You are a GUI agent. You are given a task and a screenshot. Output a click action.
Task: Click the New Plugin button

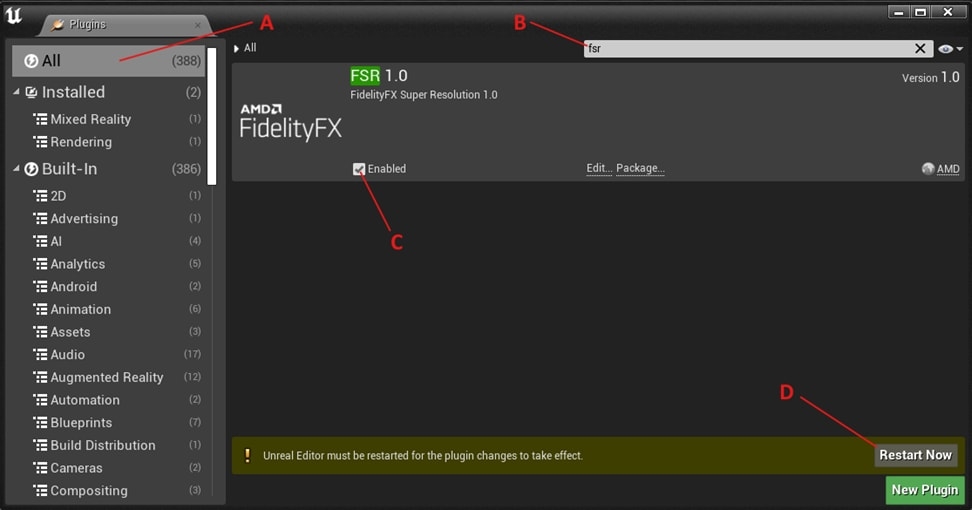click(925, 490)
